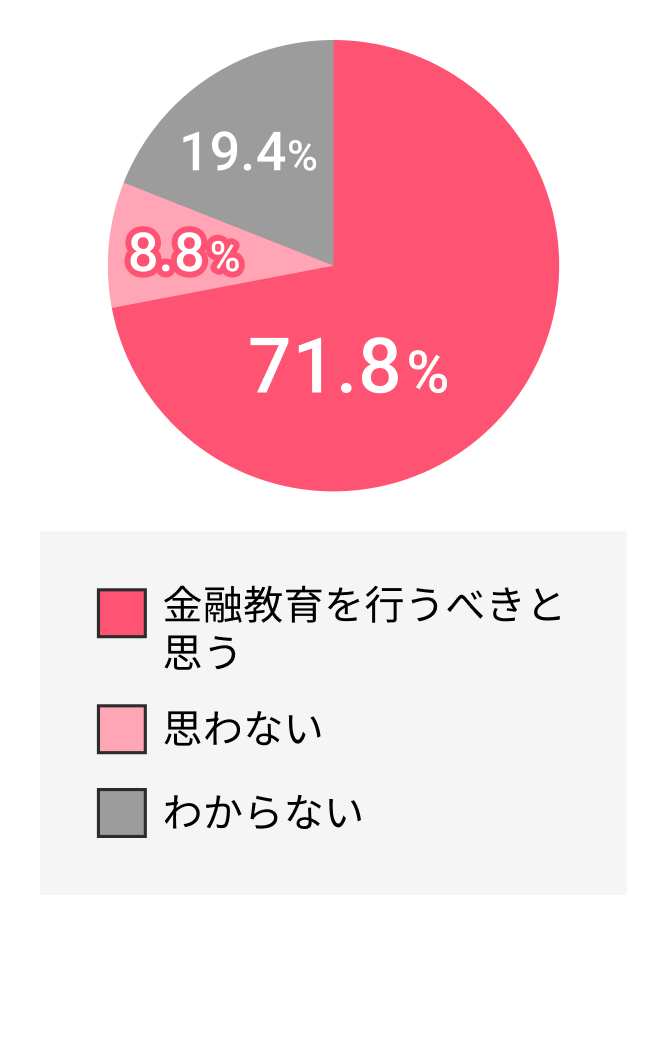The image size is (667, 1050).
Task: Click the 19.4% data label number
Action: tap(233, 154)
